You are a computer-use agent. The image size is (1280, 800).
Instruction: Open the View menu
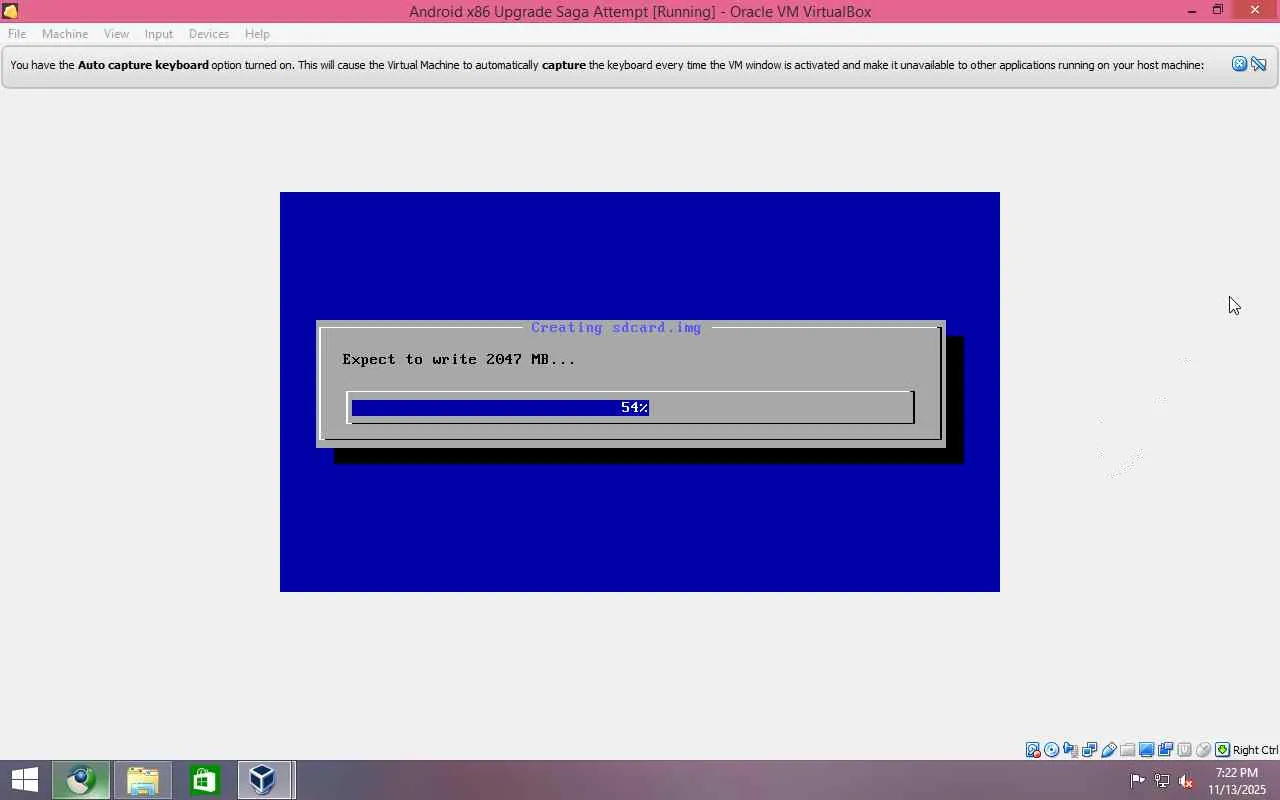[x=116, y=34]
